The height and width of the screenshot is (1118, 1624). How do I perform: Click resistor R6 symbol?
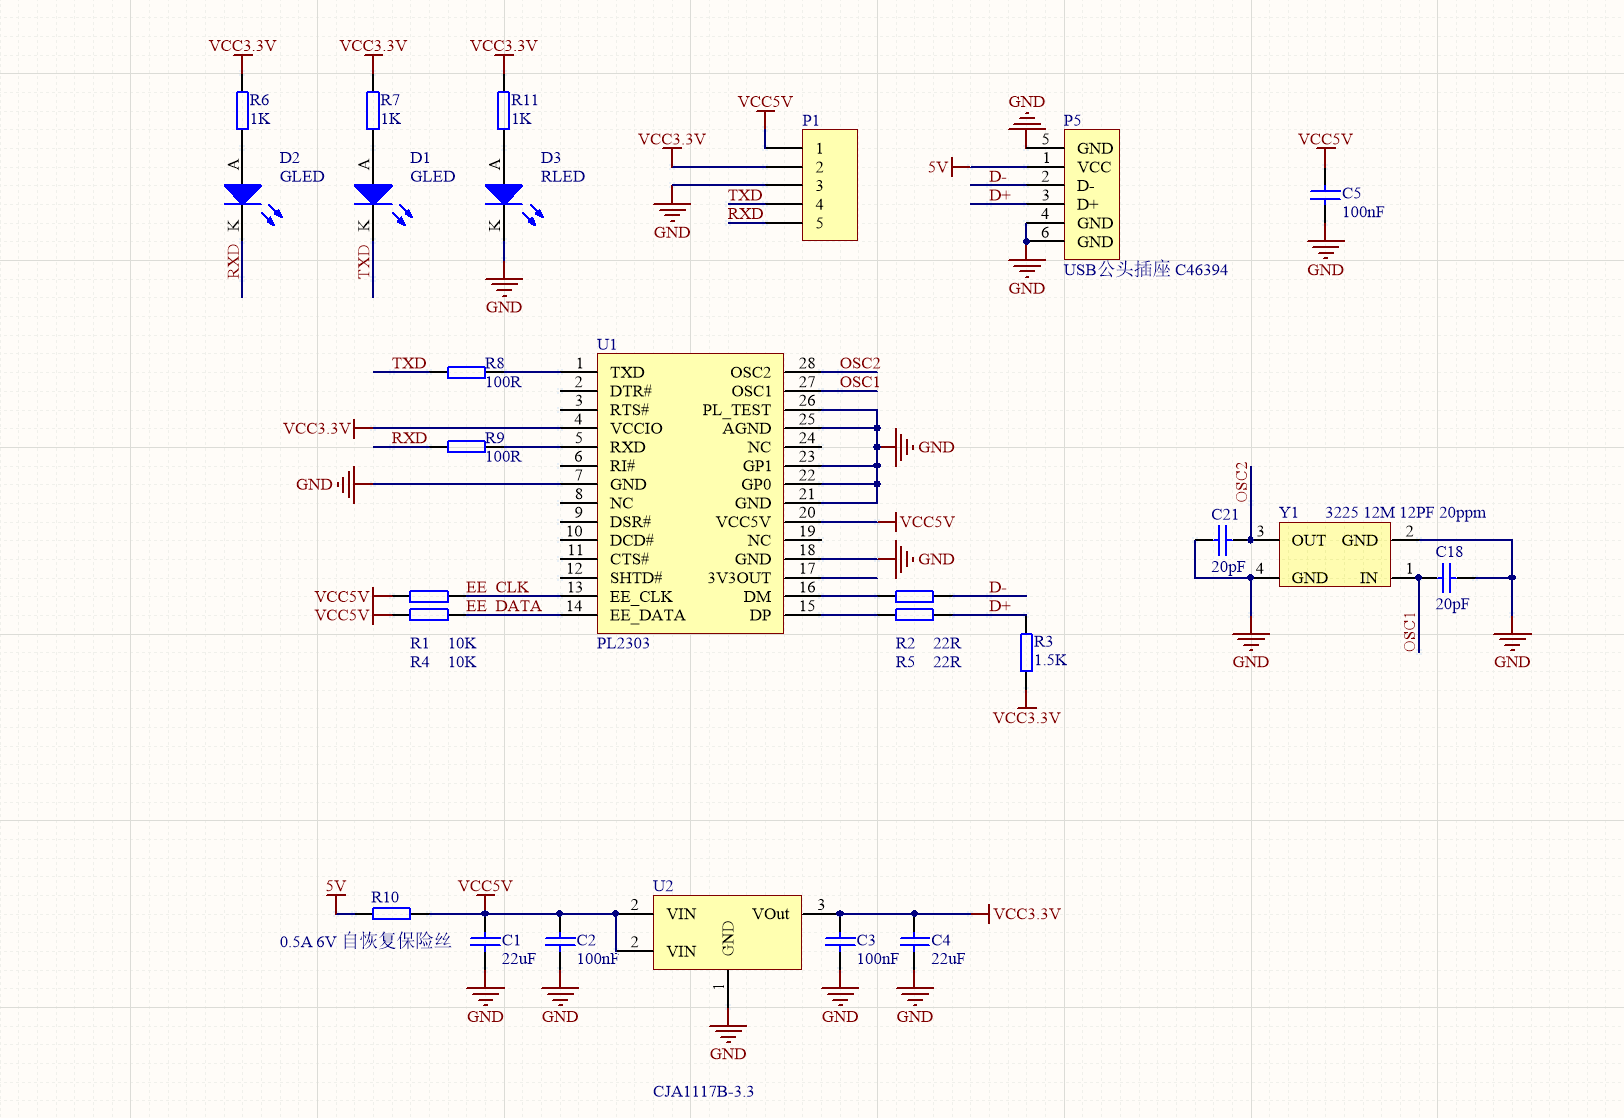[242, 110]
